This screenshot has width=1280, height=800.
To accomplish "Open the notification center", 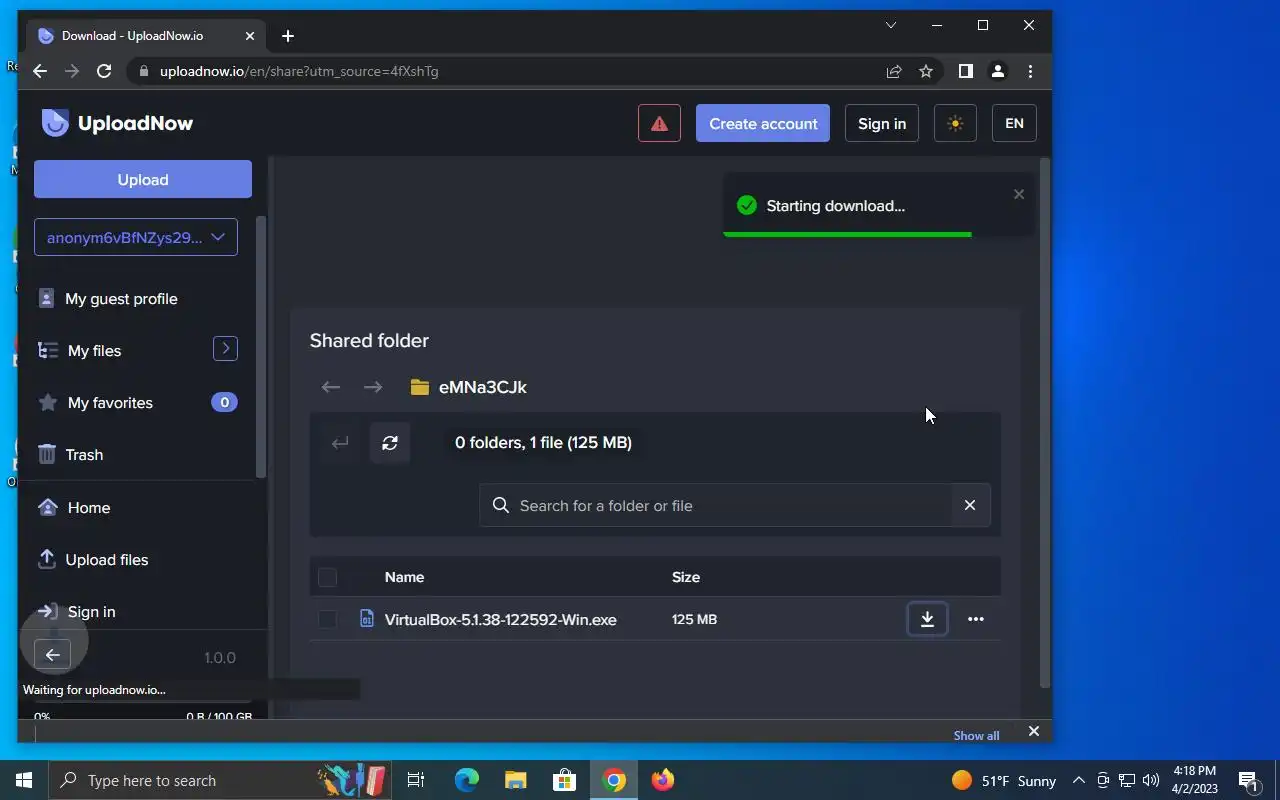I will [1249, 780].
